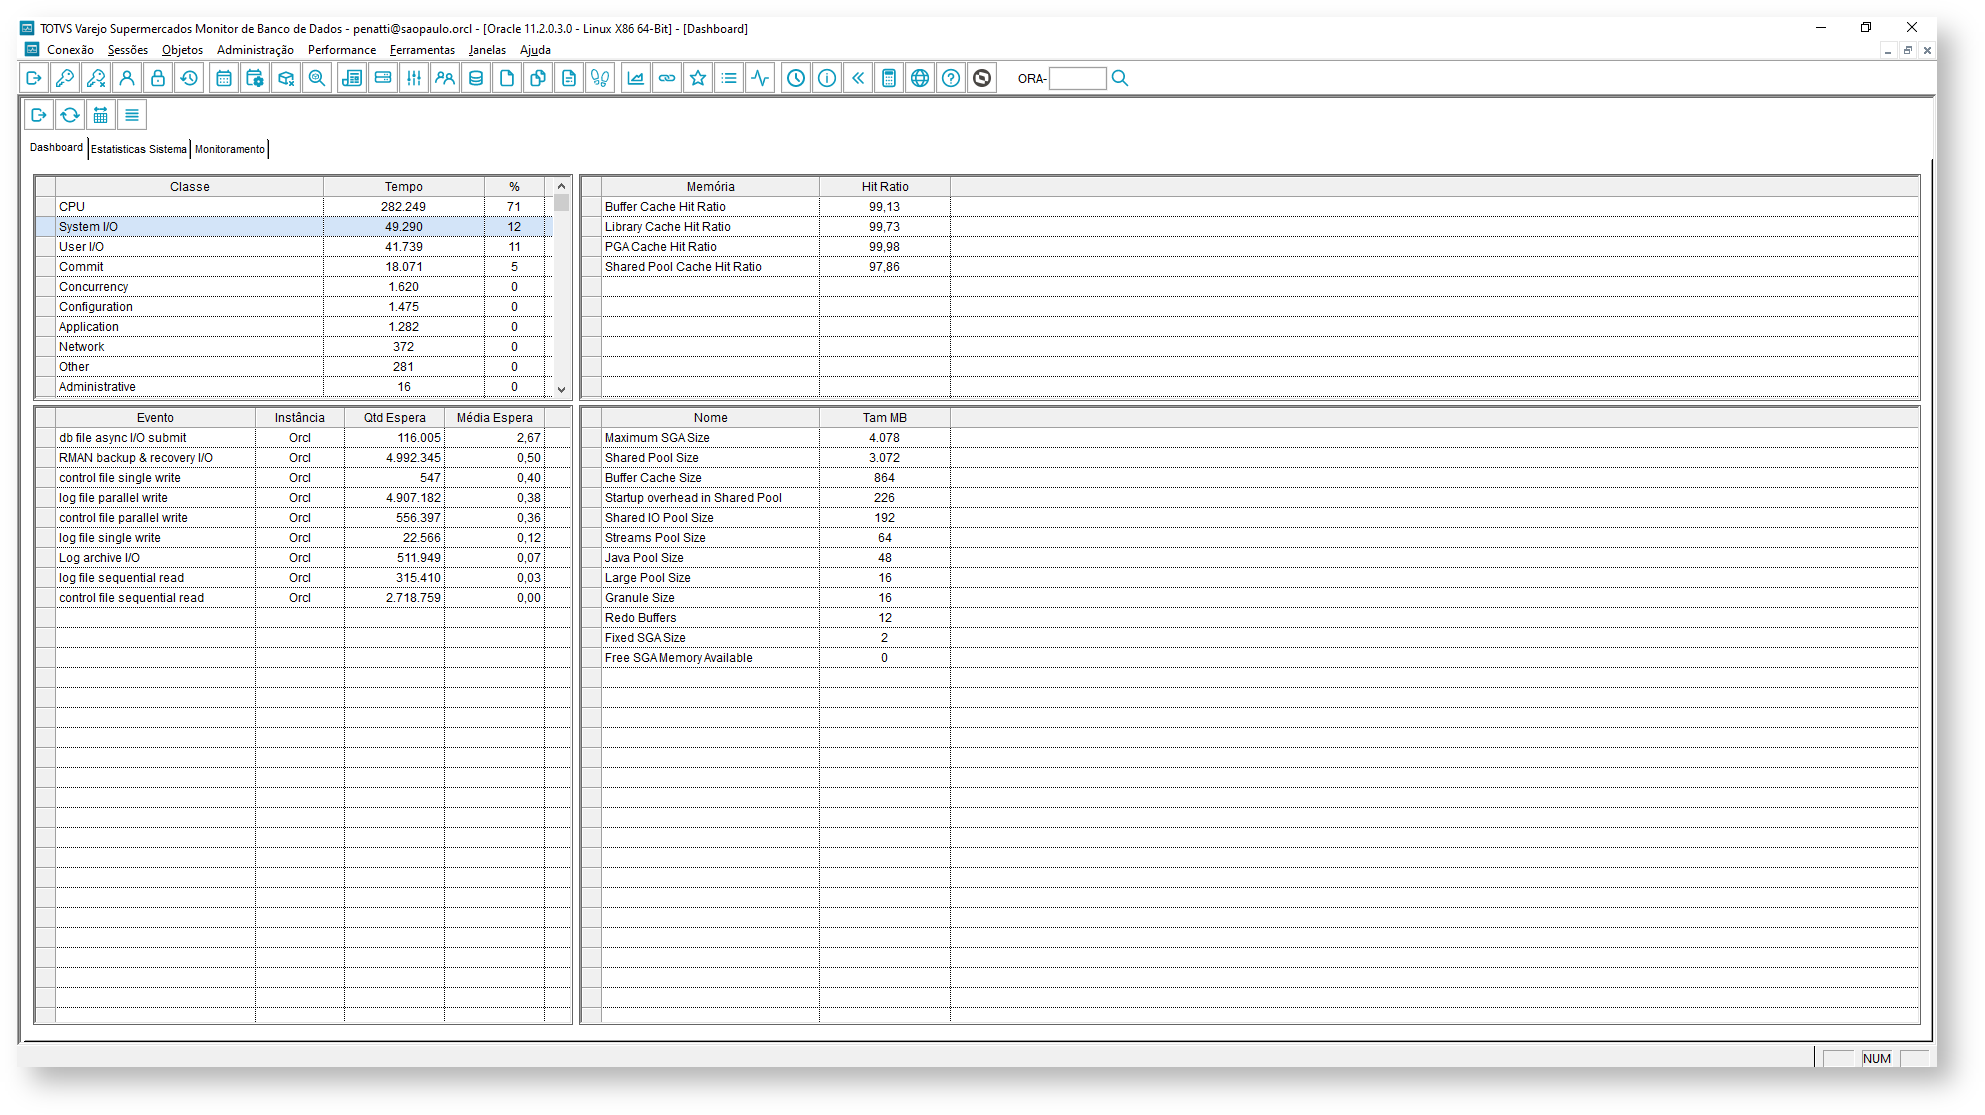
Task: Click the line chart icon
Action: coord(636,78)
